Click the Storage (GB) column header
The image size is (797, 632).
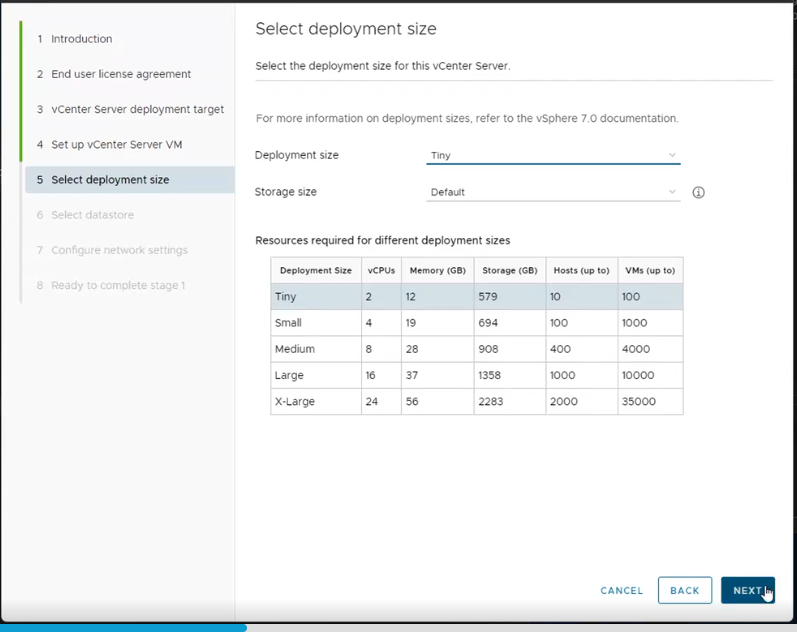click(510, 270)
